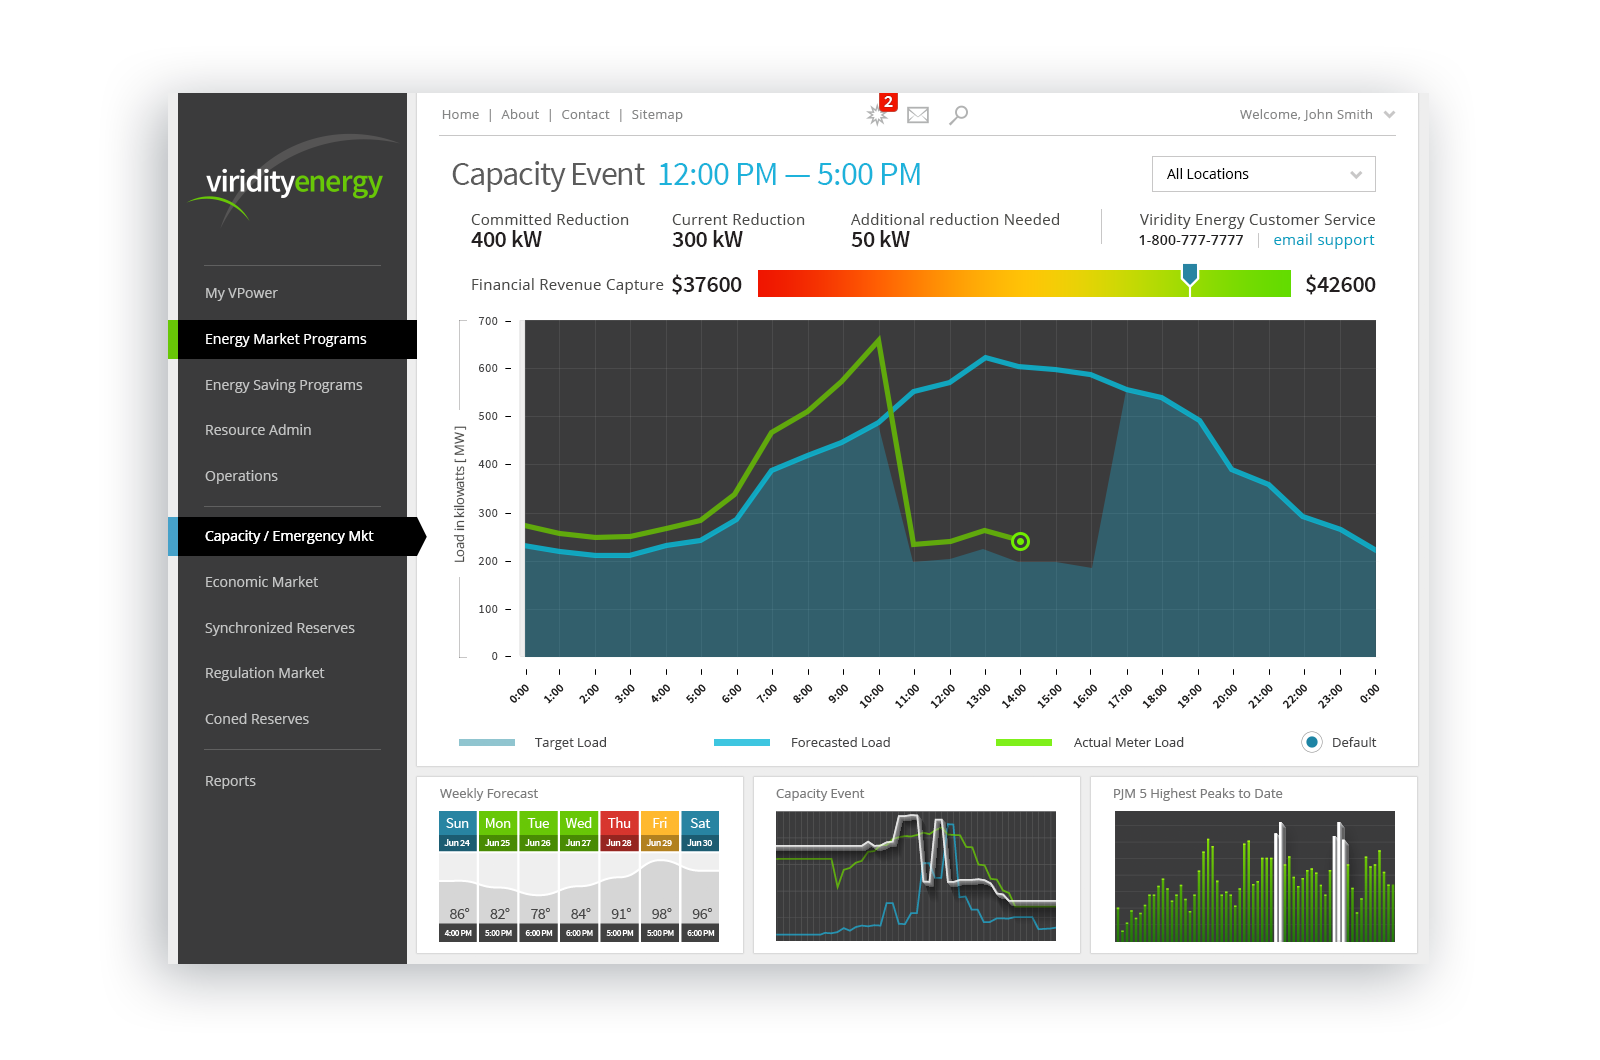Click the revenue capture slider marker

pos(1190,277)
